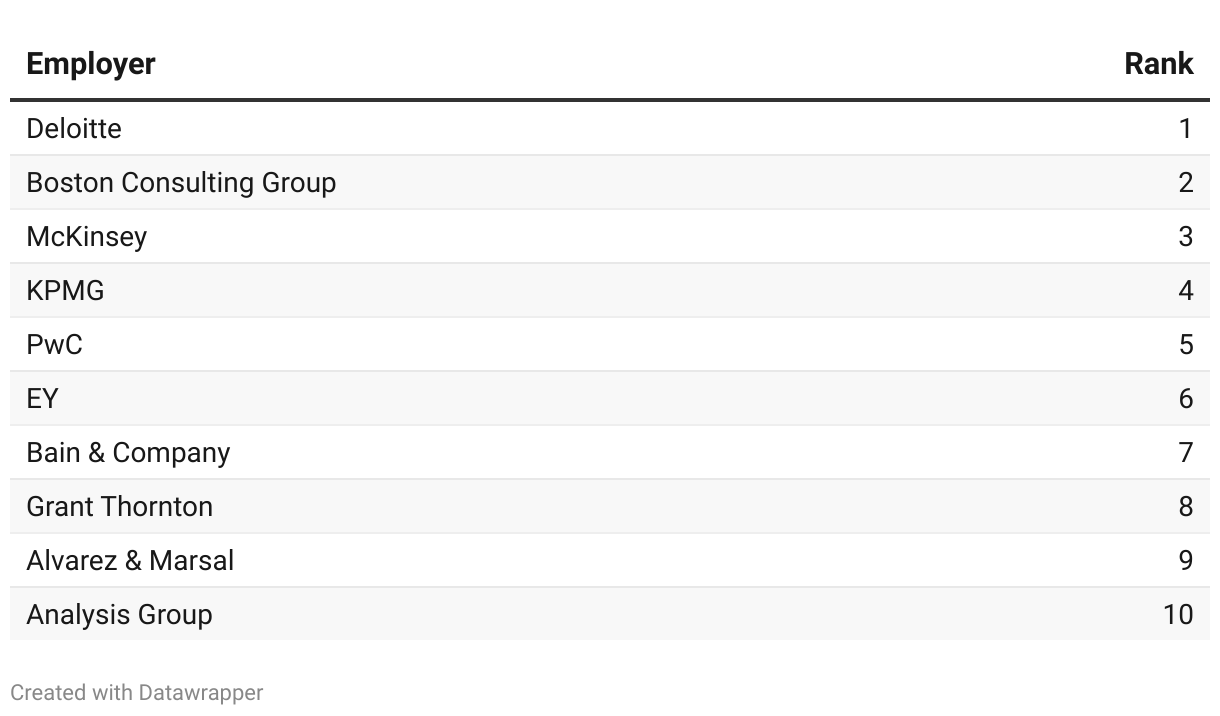Click the Rank column header
Image resolution: width=1220 pixels, height=716 pixels.
(x=1158, y=63)
